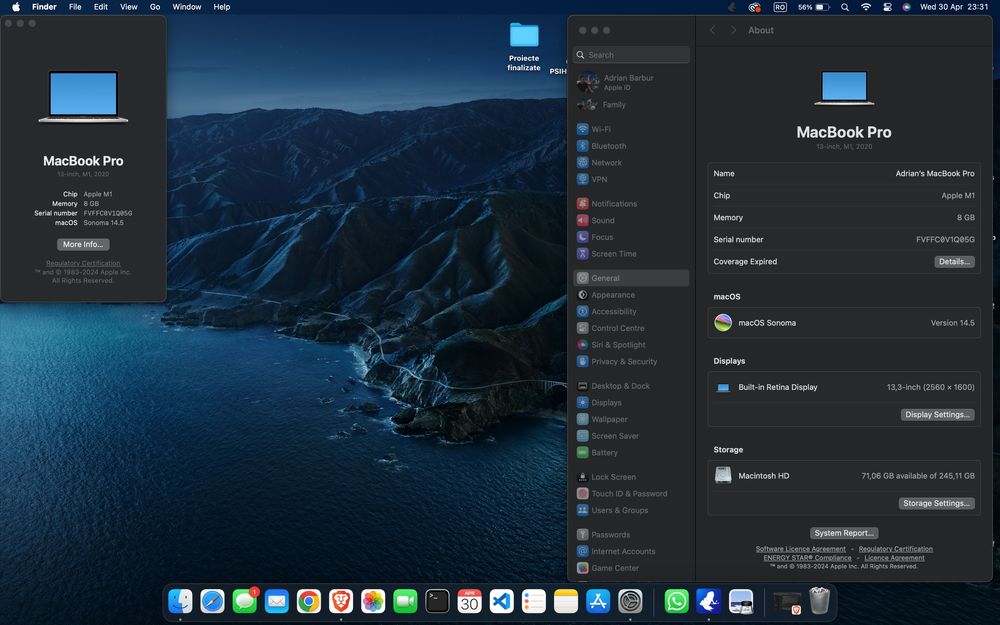Viewport: 1000px width, 625px height.
Task: Launch Safari from the Dock
Action: pyautogui.click(x=212, y=601)
